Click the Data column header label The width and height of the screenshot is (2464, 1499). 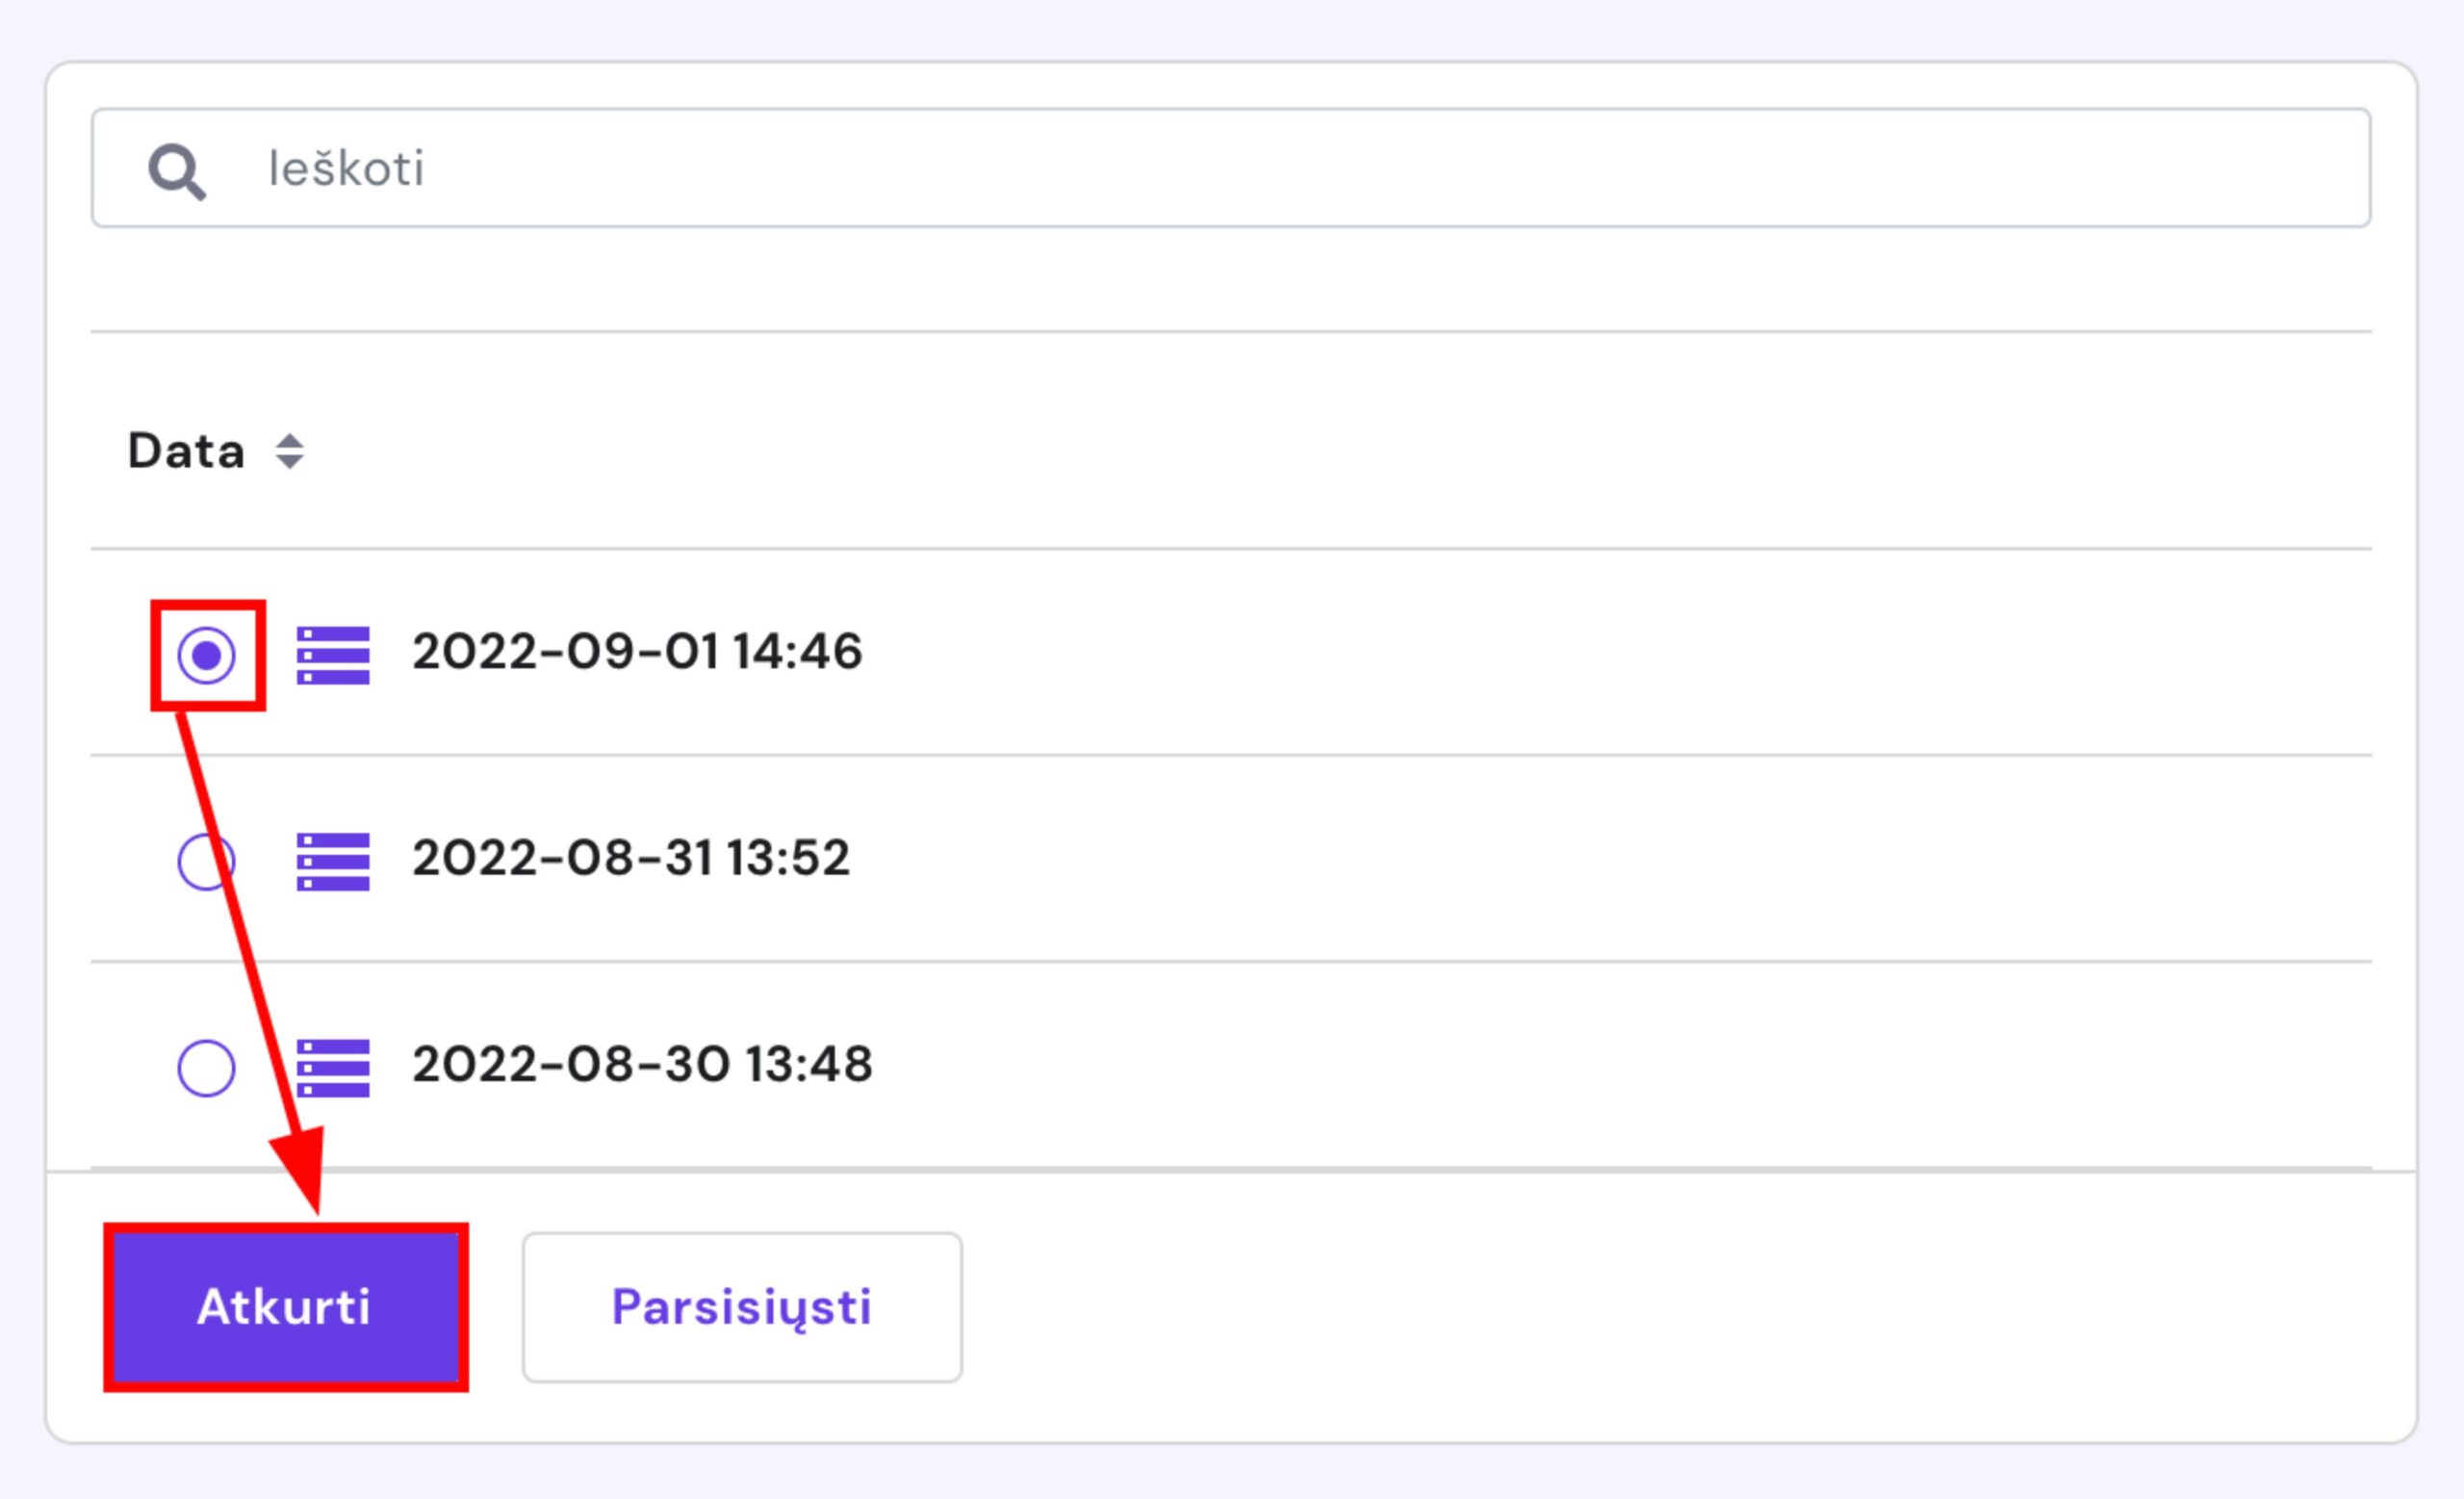(x=186, y=451)
